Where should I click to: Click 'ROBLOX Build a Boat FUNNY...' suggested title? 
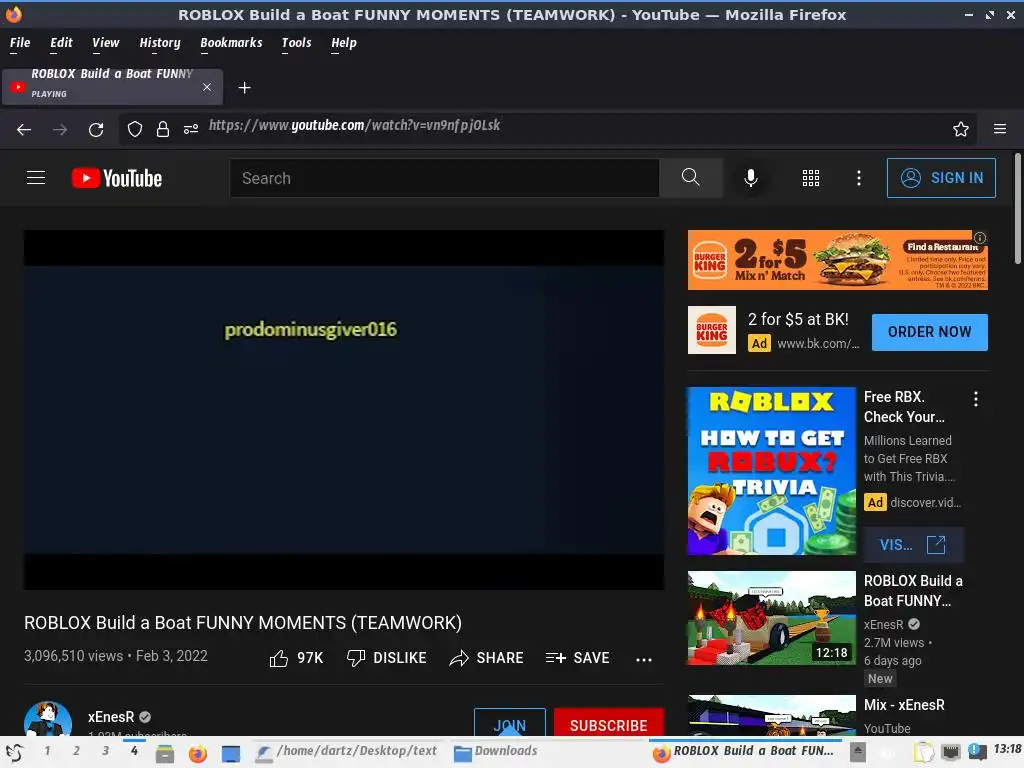point(913,591)
